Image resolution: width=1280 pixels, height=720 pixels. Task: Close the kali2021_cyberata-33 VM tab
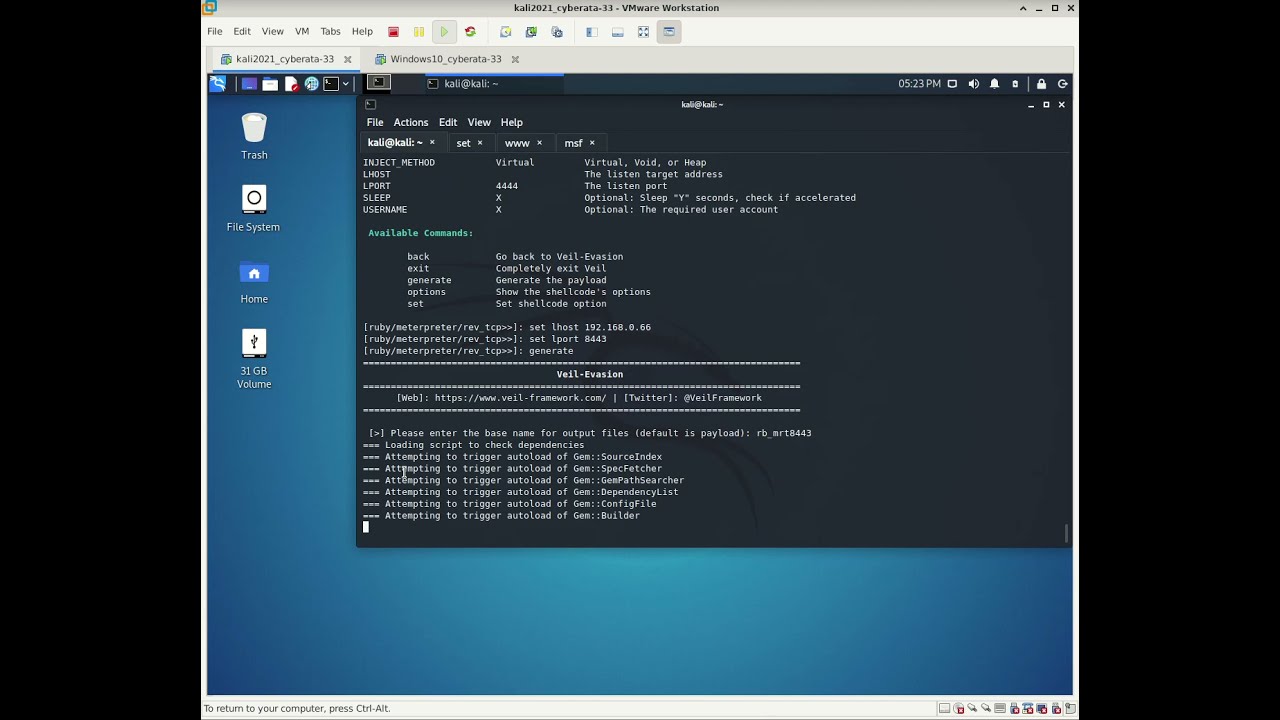(347, 59)
